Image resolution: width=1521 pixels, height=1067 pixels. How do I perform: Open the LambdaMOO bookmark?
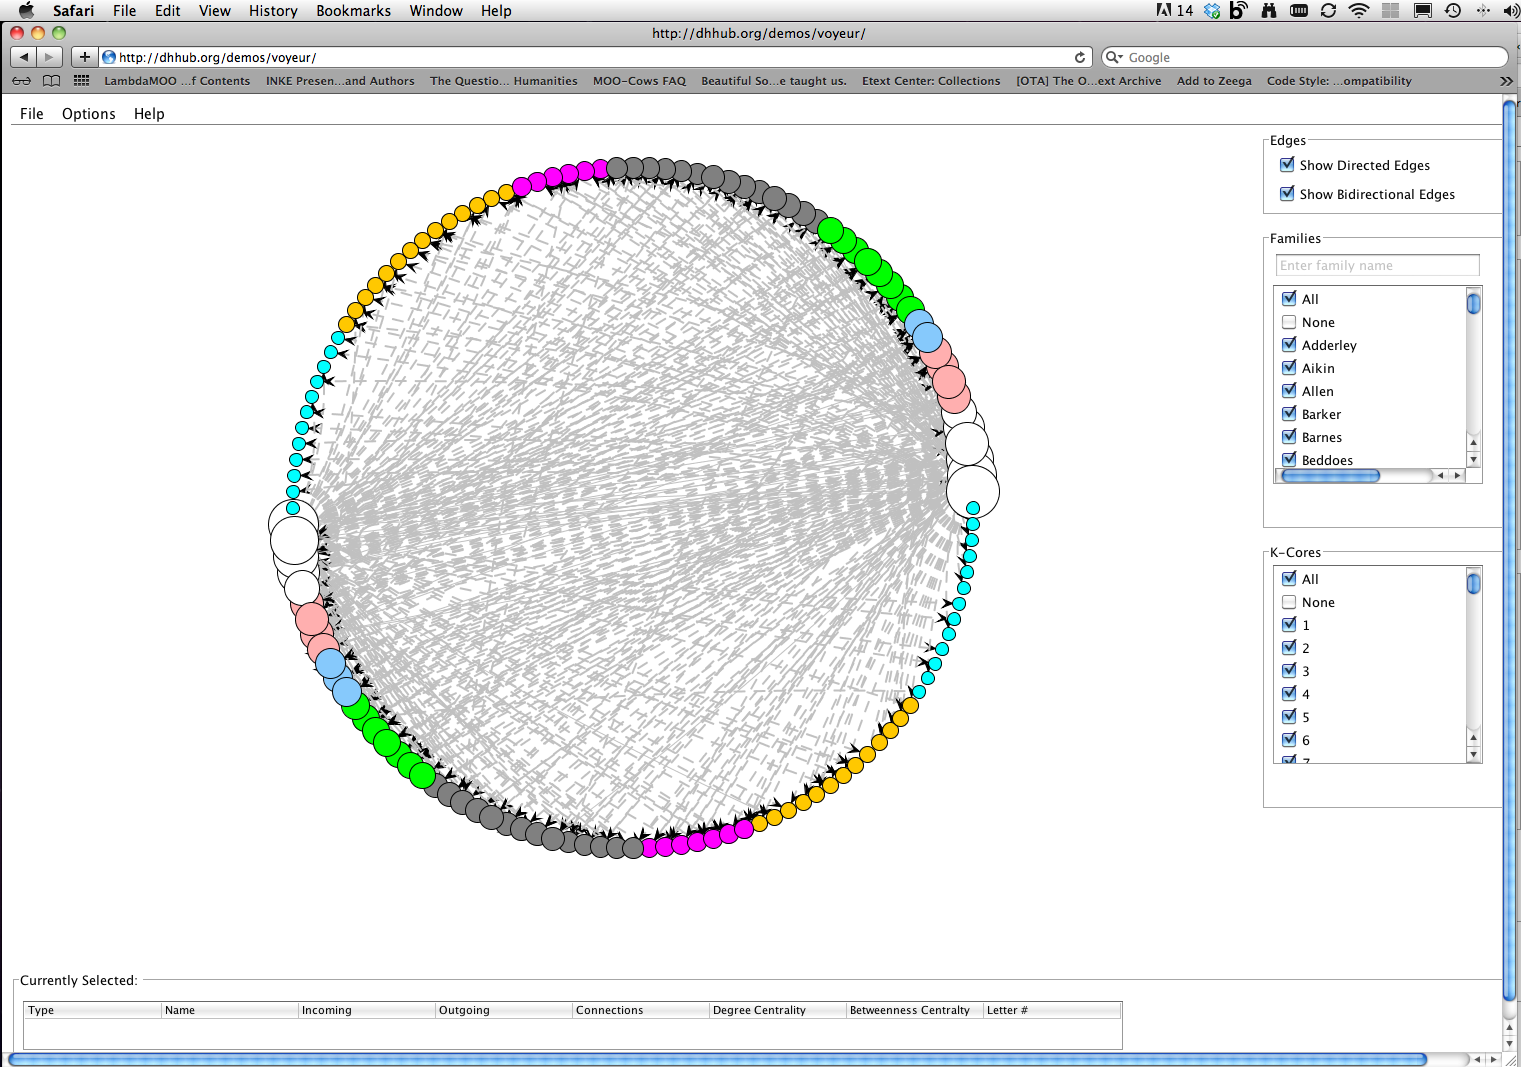click(x=177, y=81)
